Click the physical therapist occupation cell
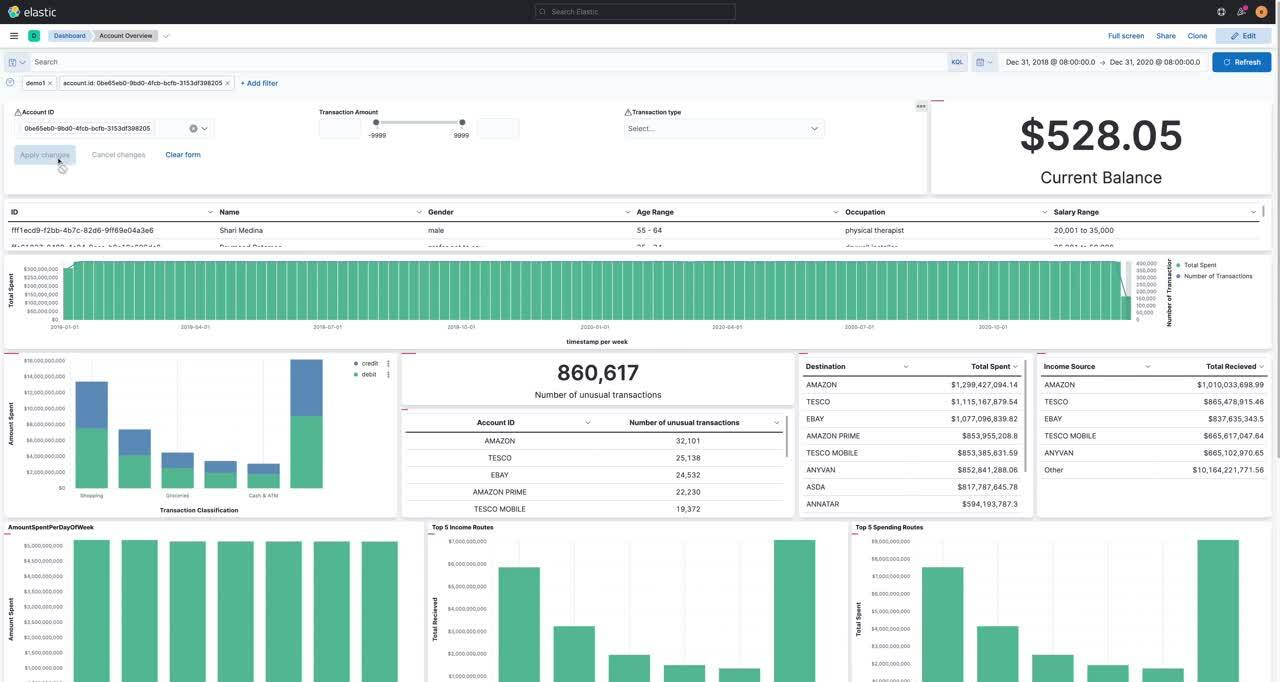Viewport: 1280px width, 682px height. (874, 230)
